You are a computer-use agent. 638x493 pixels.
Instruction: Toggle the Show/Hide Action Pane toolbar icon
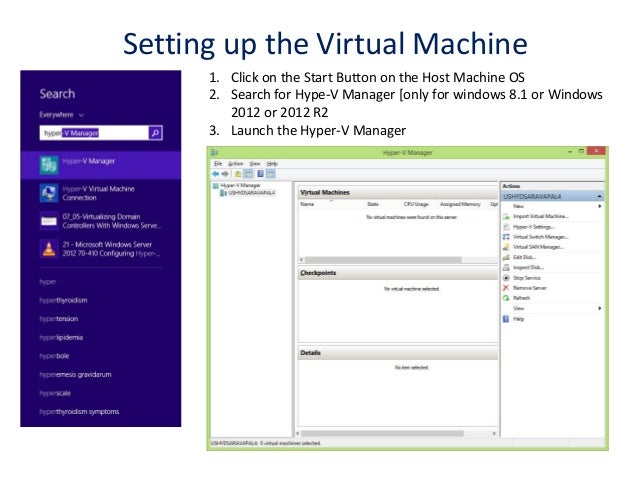(271, 174)
